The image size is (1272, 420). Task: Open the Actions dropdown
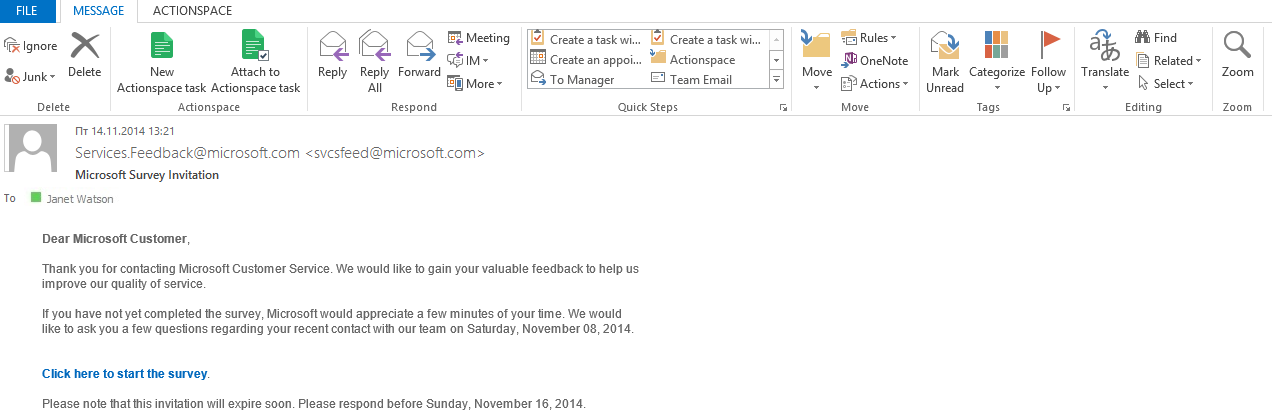pos(875,84)
